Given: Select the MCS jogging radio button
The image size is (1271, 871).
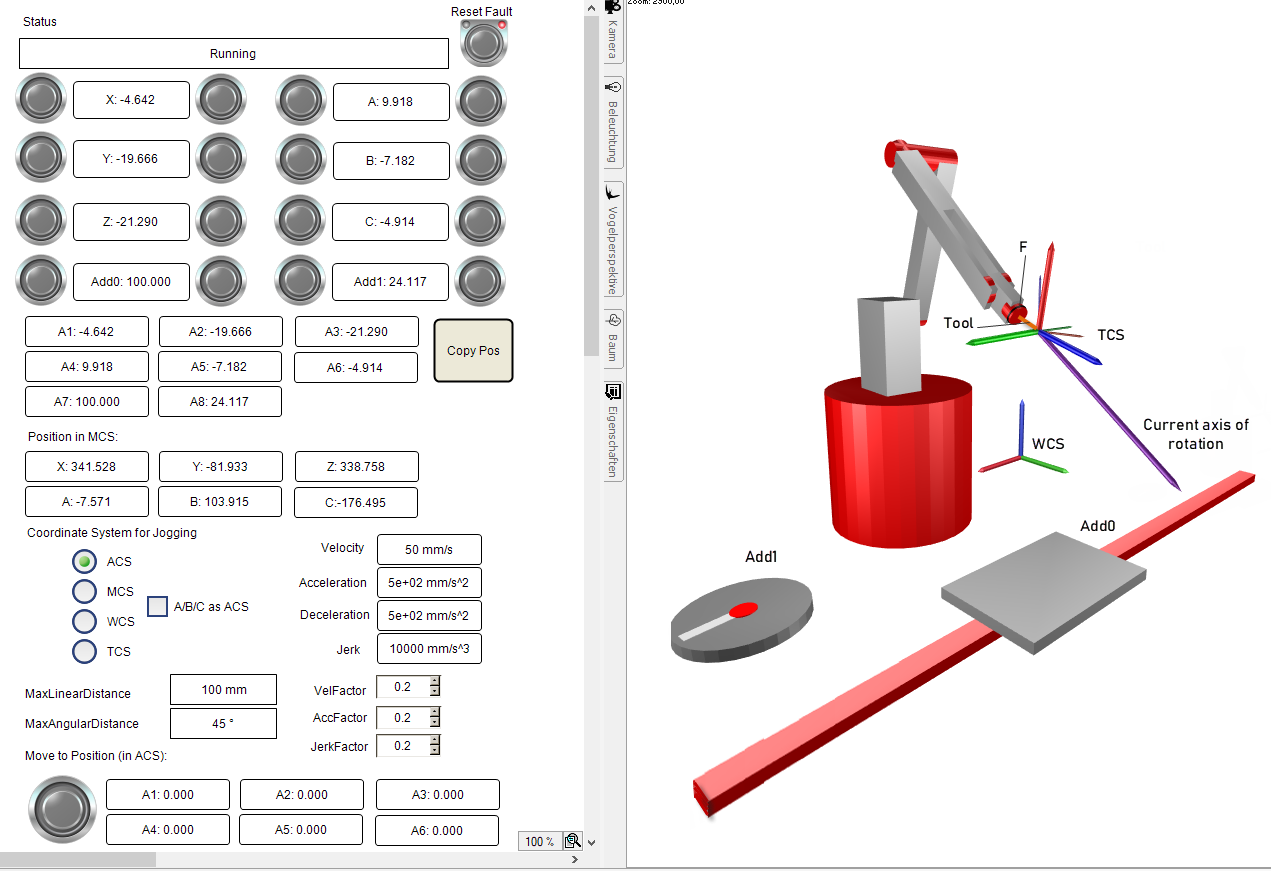Looking at the screenshot, I should (x=87, y=591).
